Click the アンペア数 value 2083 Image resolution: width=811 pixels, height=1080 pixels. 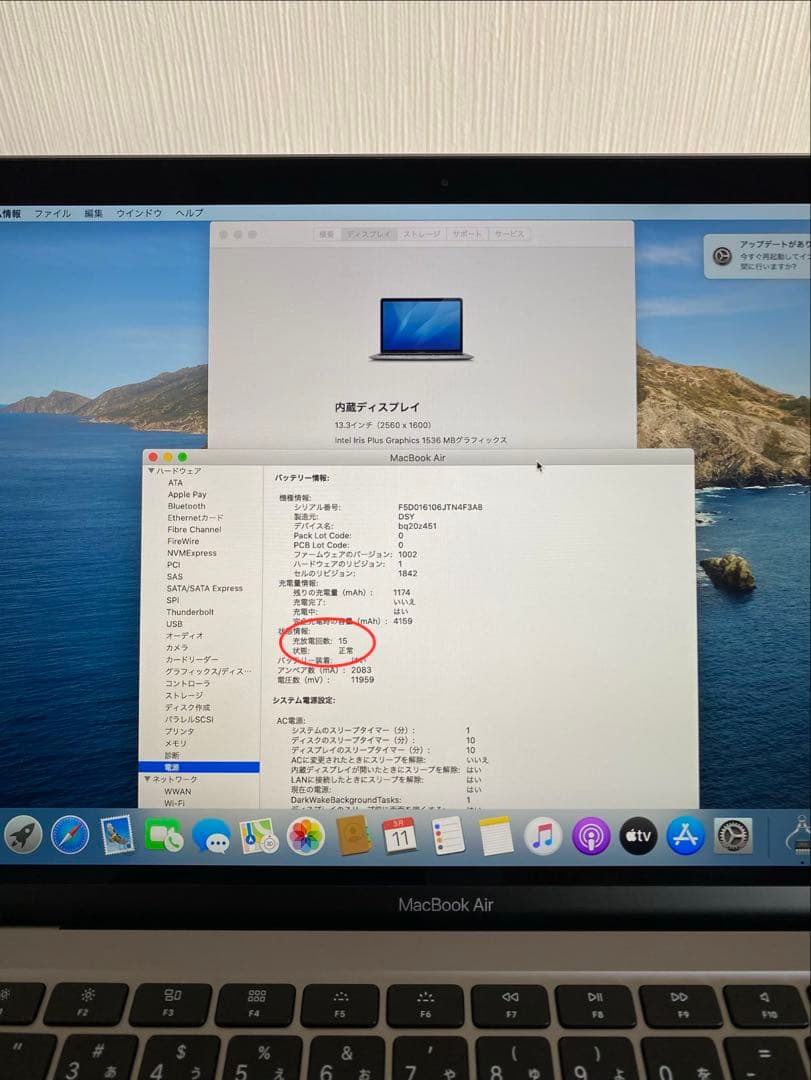361,669
